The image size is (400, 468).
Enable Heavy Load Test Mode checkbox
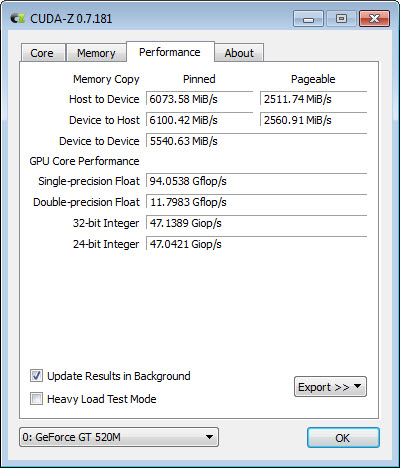(x=36, y=399)
